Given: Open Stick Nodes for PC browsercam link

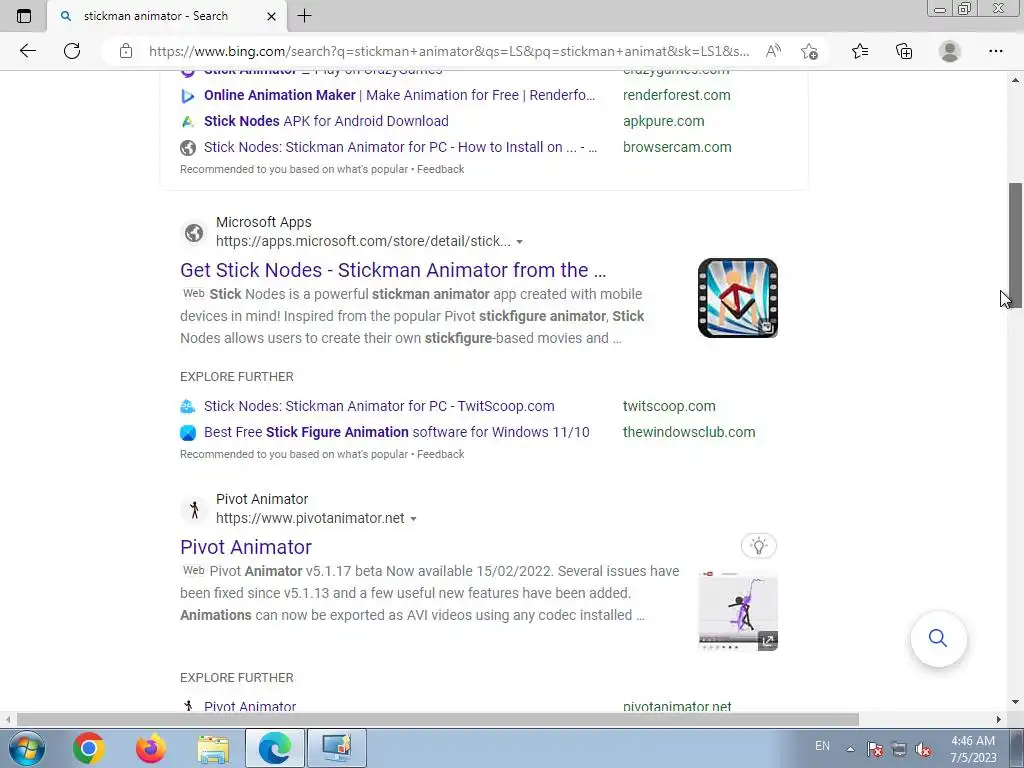Looking at the screenshot, I should pos(400,148).
